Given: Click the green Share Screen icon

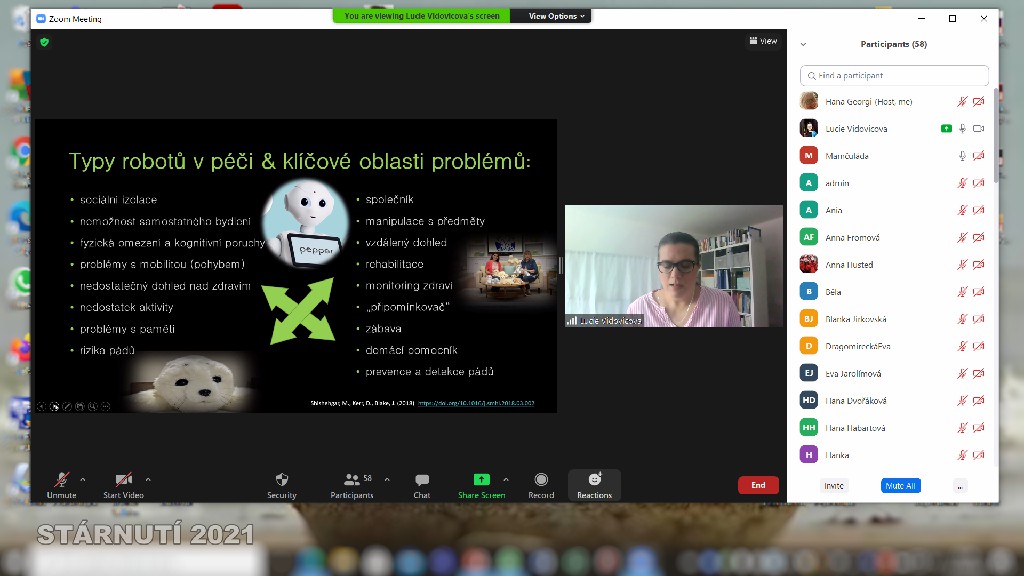Looking at the screenshot, I should click(x=481, y=480).
